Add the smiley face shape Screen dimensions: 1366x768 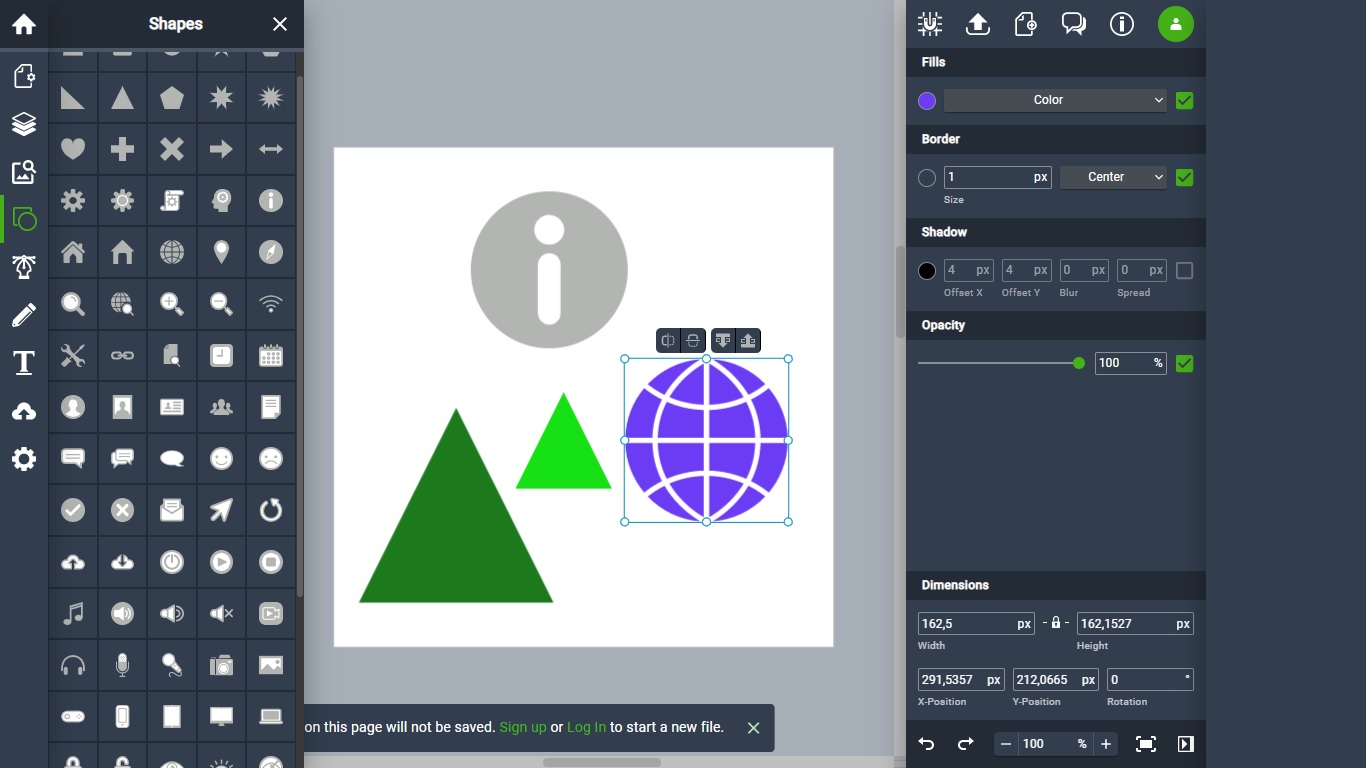click(221, 458)
